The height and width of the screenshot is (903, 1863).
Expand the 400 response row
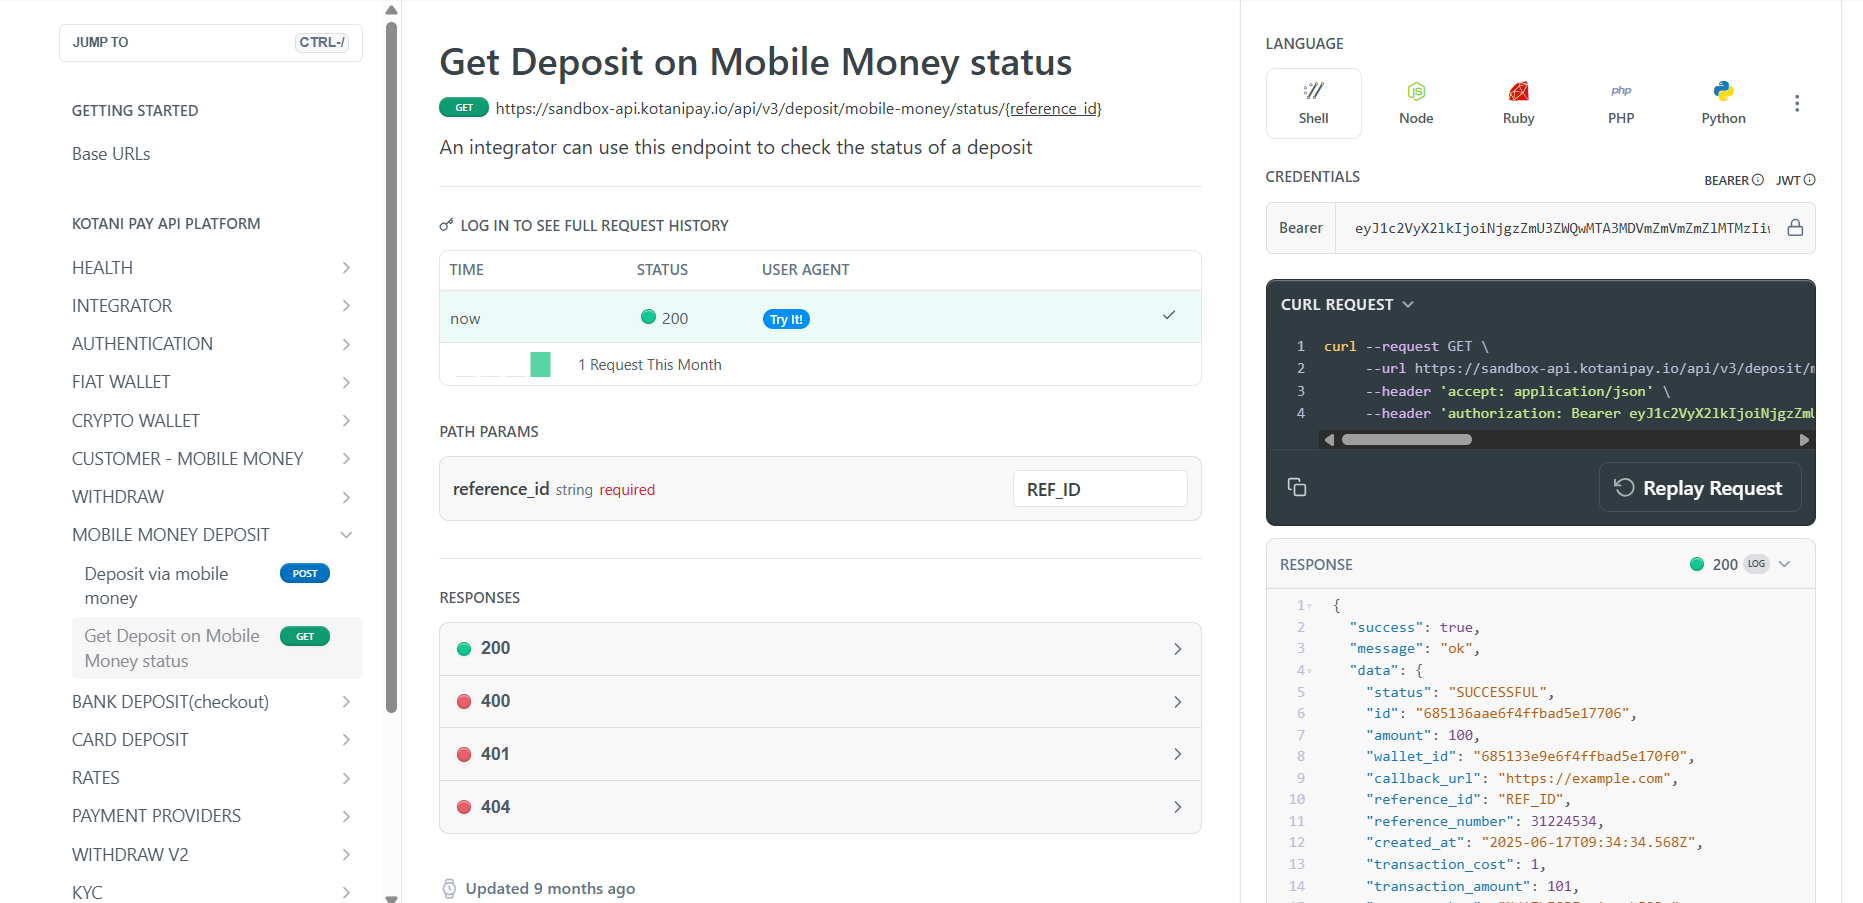tap(820, 702)
